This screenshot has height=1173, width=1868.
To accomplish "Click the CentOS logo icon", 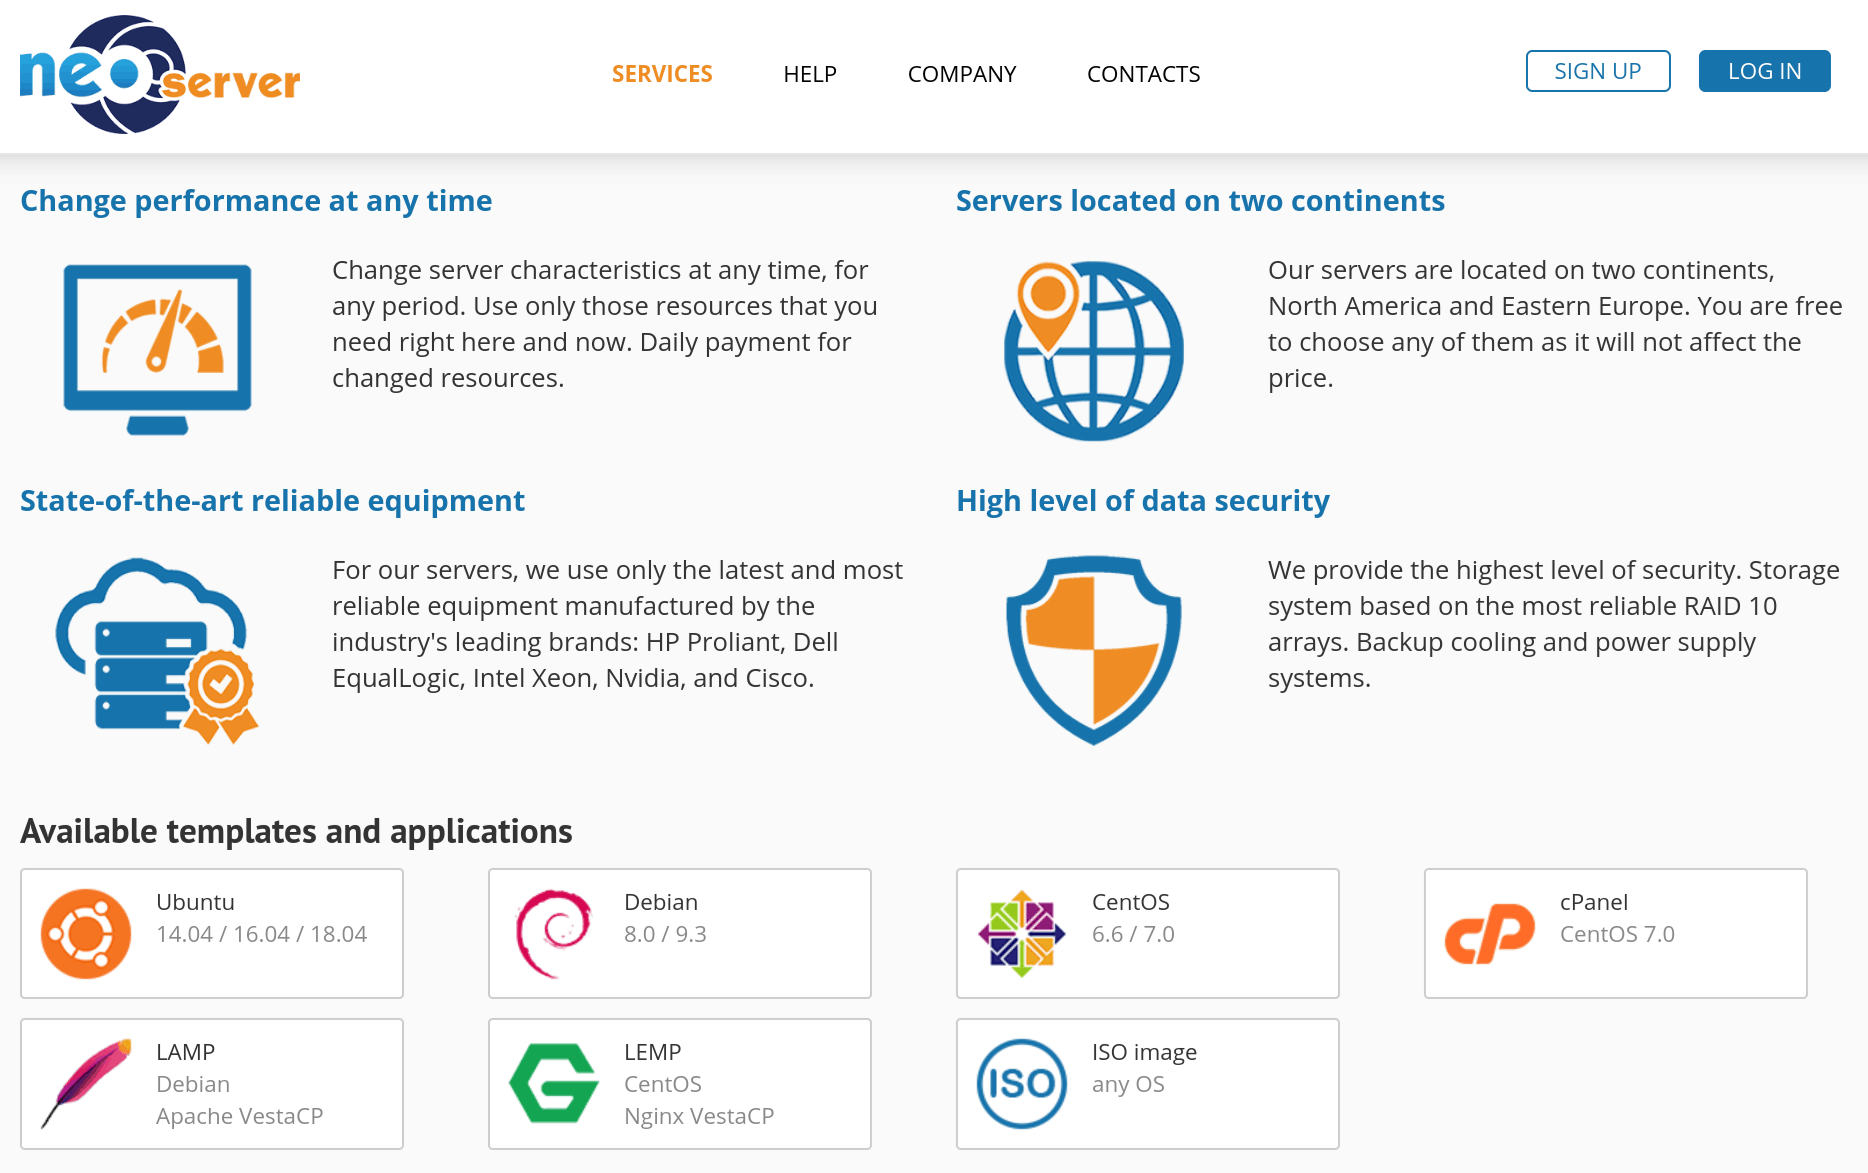I will tap(1022, 933).
